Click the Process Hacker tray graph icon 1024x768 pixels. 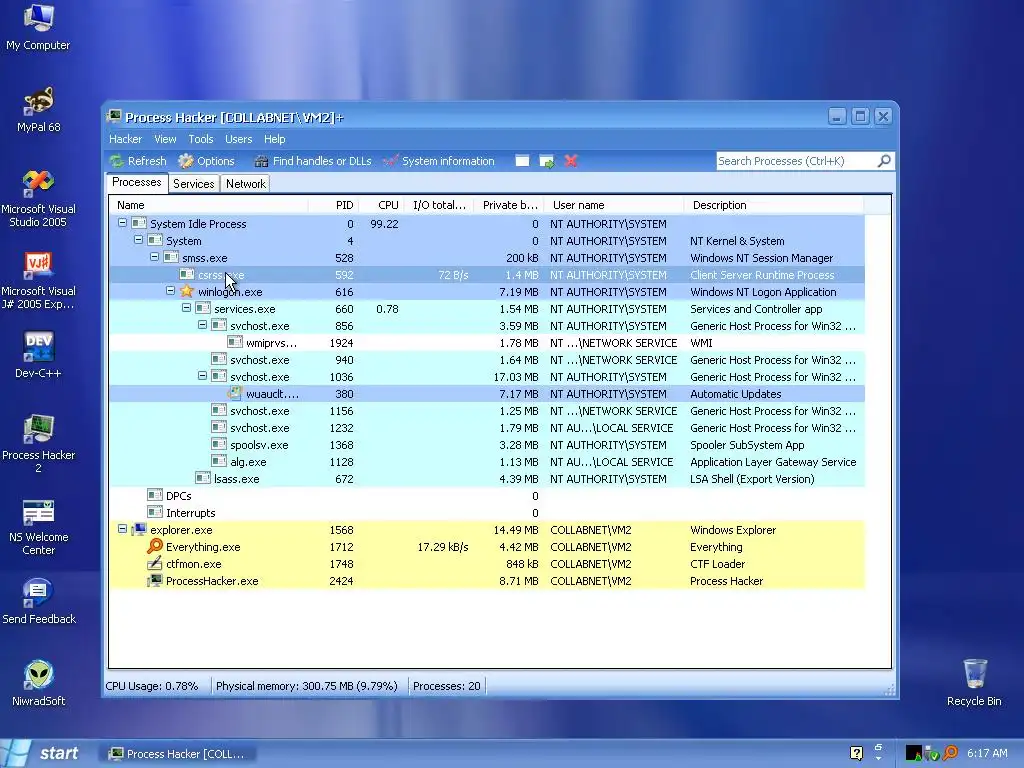click(914, 753)
